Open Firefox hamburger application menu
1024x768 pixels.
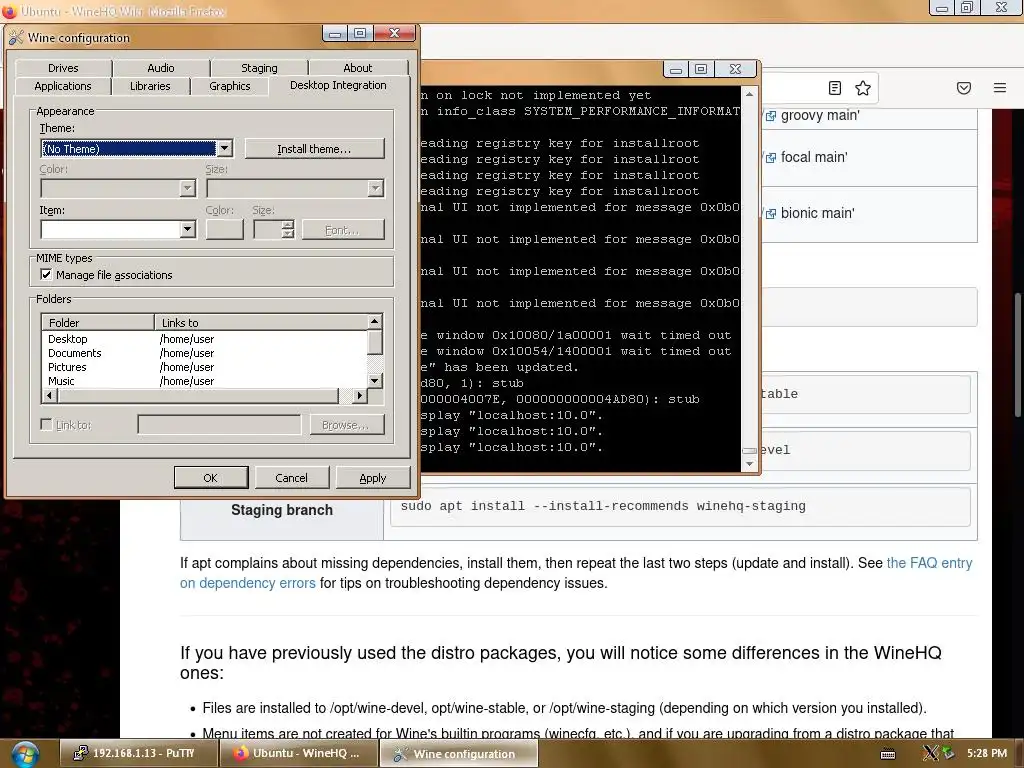coord(999,88)
